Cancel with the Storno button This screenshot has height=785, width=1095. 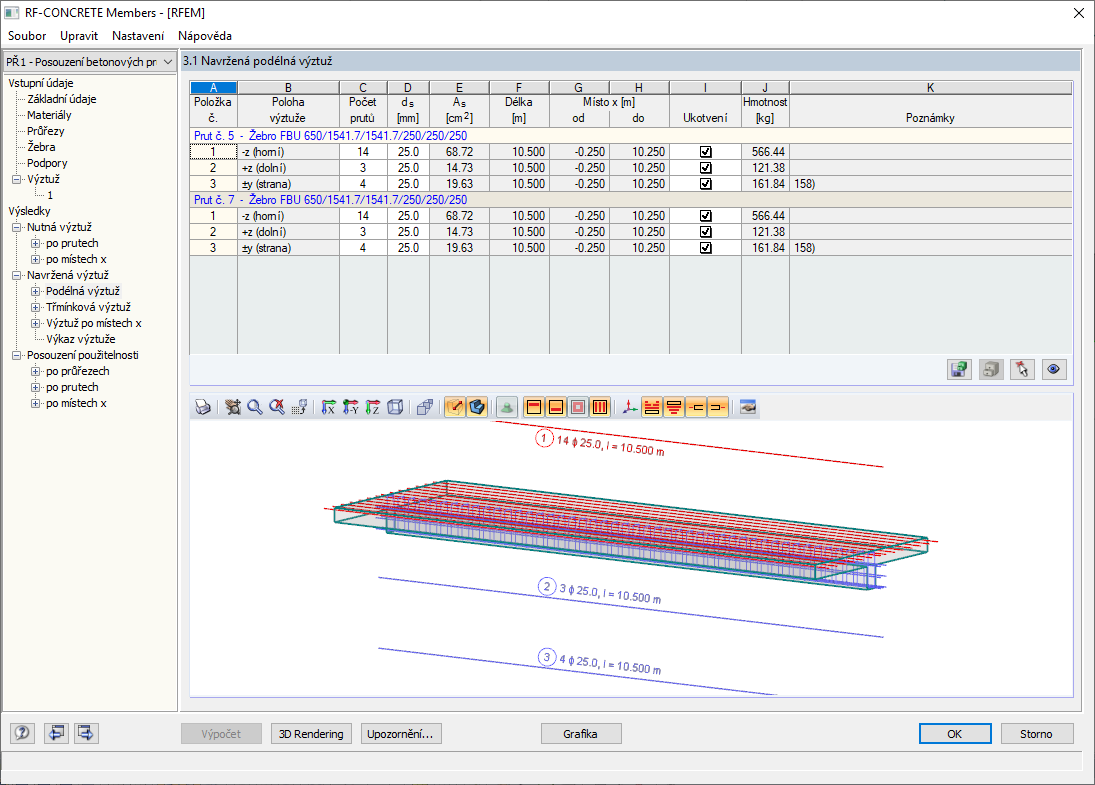1037,734
